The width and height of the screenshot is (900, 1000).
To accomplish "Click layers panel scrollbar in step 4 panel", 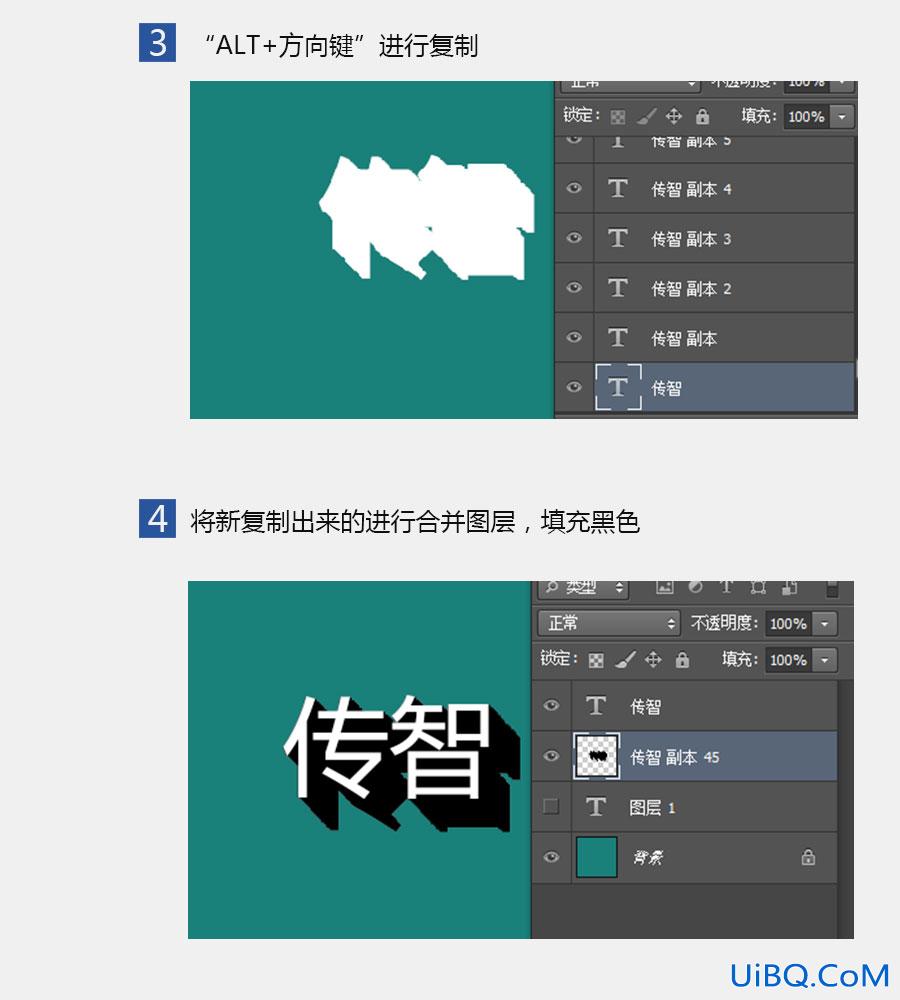I will (x=846, y=809).
